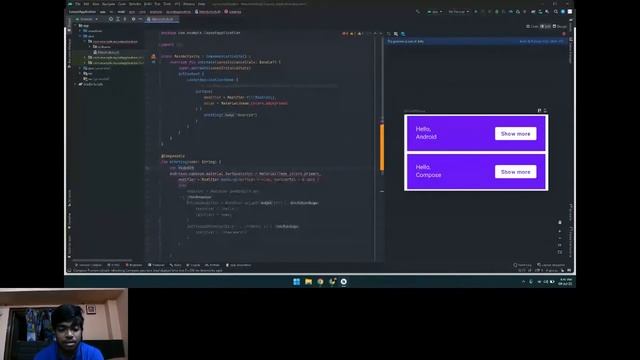Screen dimensions: 640x360
Task: Open the app run configuration dropdown
Action: tap(435, 11)
